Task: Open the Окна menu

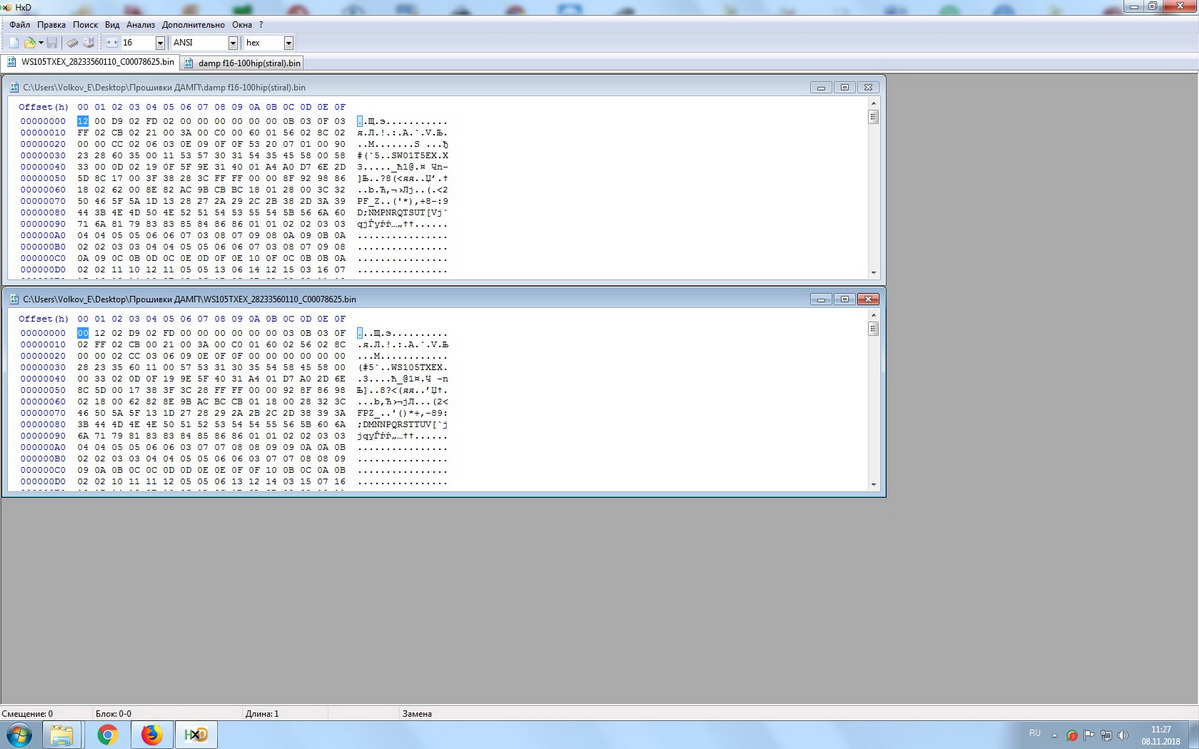Action: tap(242, 24)
